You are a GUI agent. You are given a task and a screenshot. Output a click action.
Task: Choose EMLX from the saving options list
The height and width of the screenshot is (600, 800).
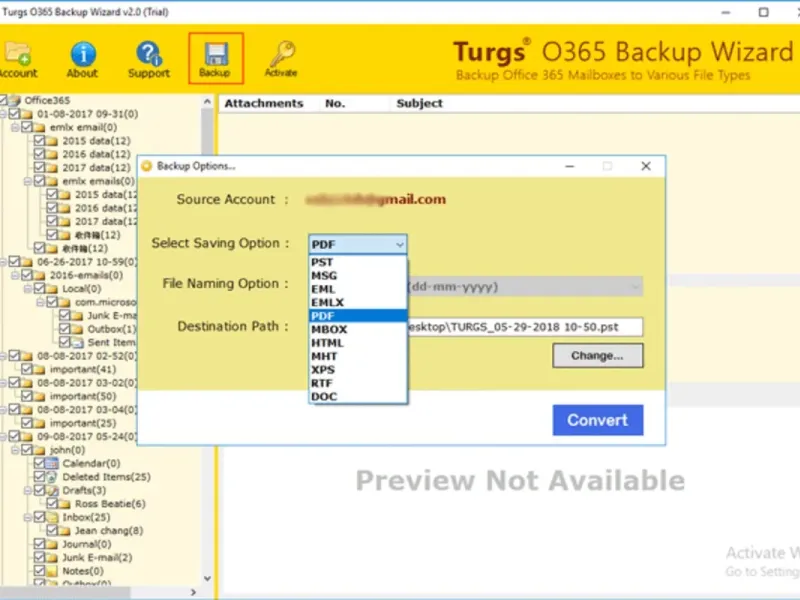(x=358, y=303)
